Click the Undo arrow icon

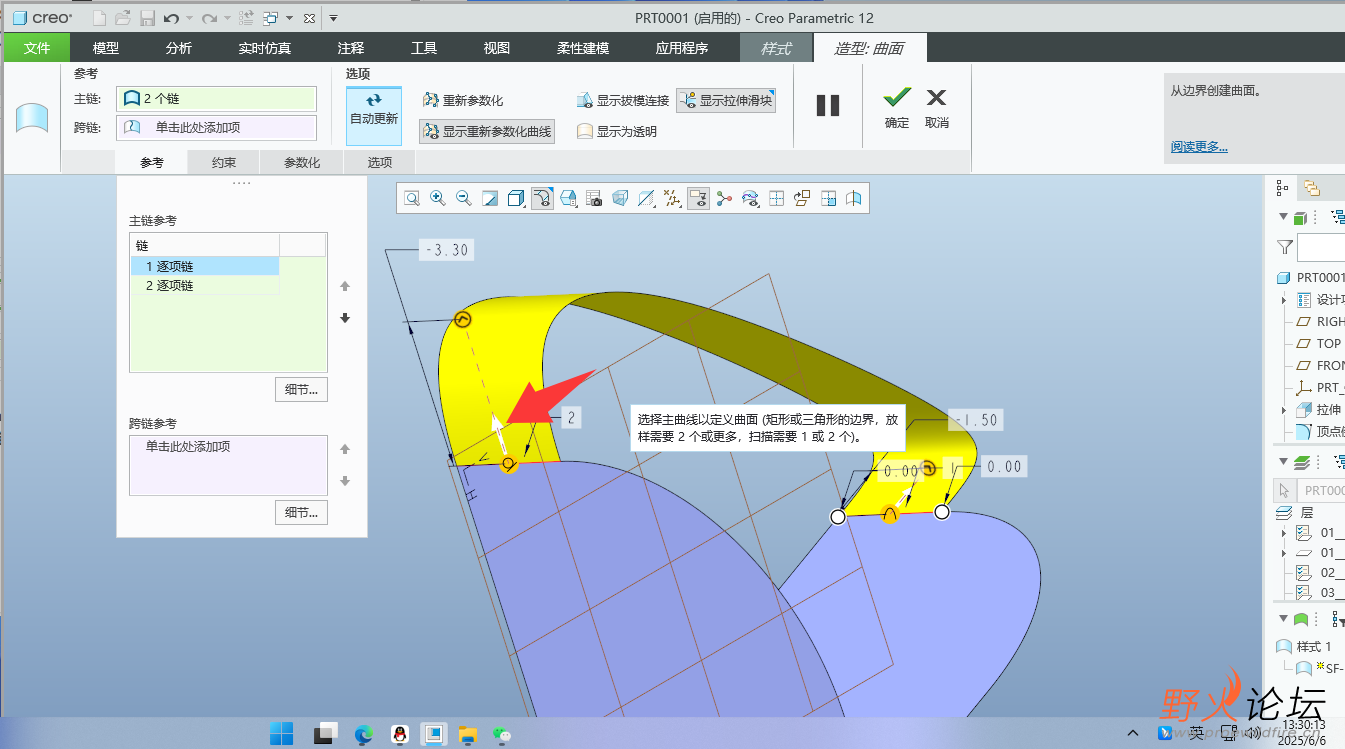[x=171, y=18]
